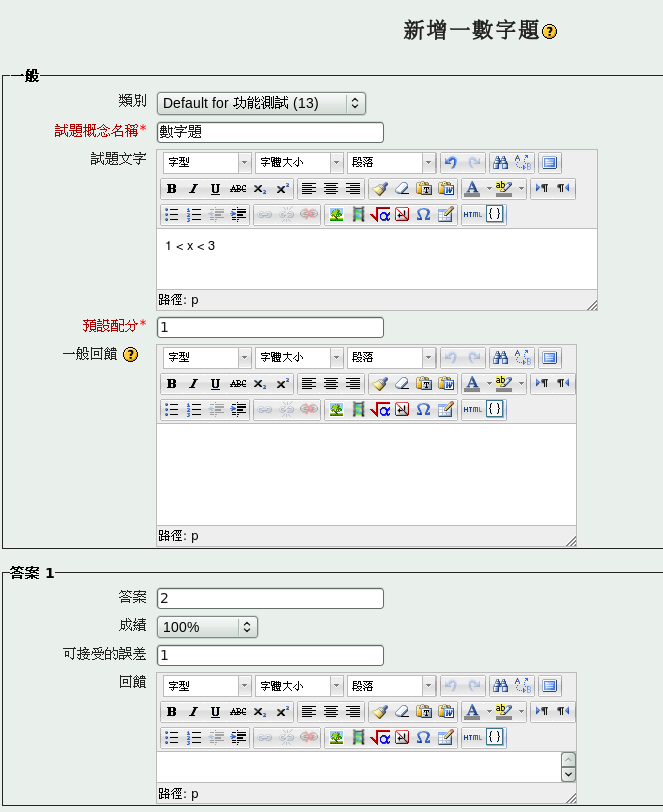
Task: Open the 成績 100% grade dropdown
Action: (x=207, y=627)
